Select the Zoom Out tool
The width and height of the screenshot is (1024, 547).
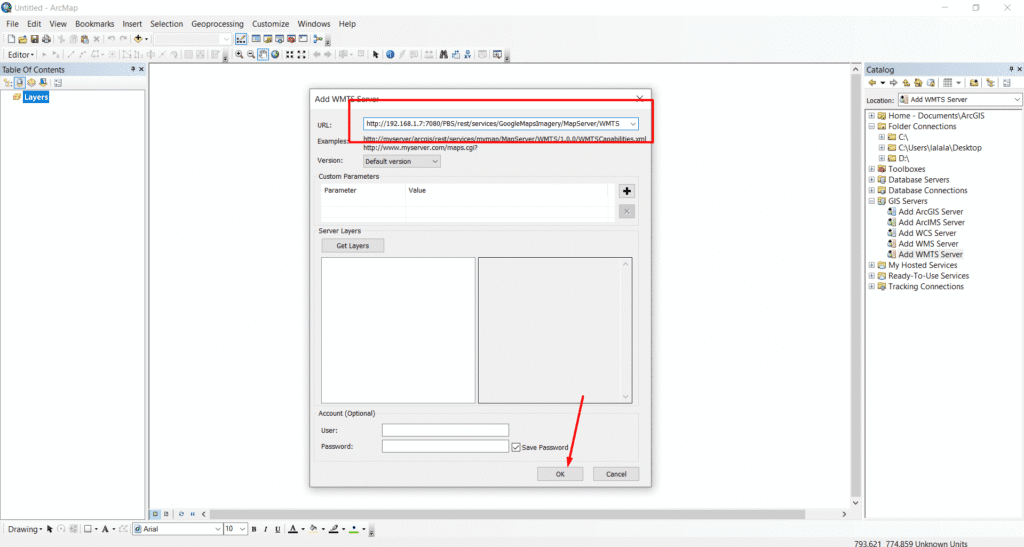[251, 55]
